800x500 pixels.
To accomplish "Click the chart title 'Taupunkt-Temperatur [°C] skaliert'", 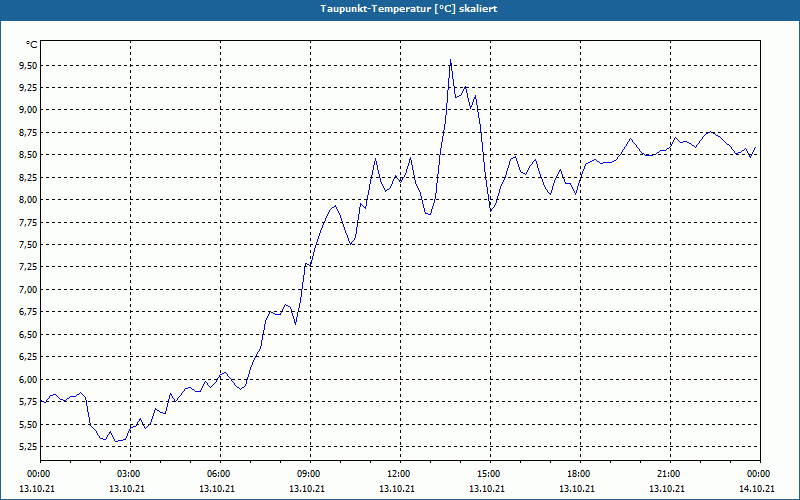I will [x=409, y=9].
